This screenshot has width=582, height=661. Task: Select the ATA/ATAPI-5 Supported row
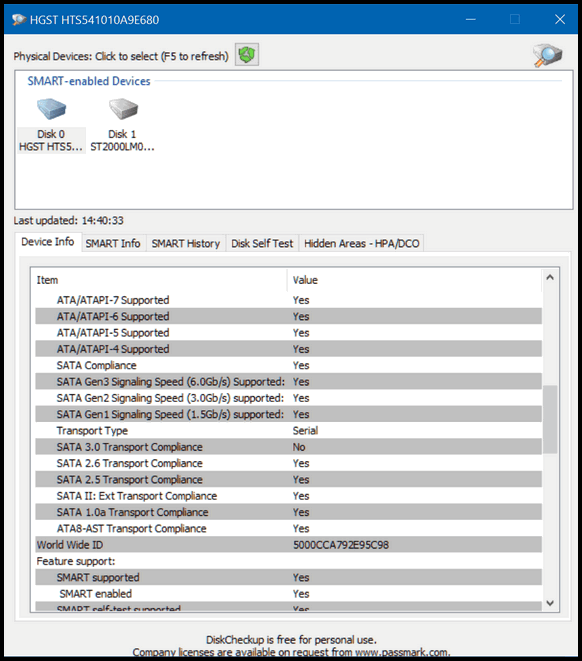coord(288,333)
